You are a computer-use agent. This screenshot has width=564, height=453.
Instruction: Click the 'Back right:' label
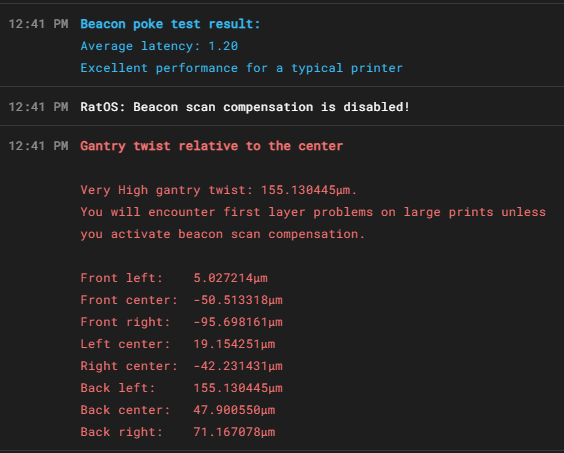point(122,432)
